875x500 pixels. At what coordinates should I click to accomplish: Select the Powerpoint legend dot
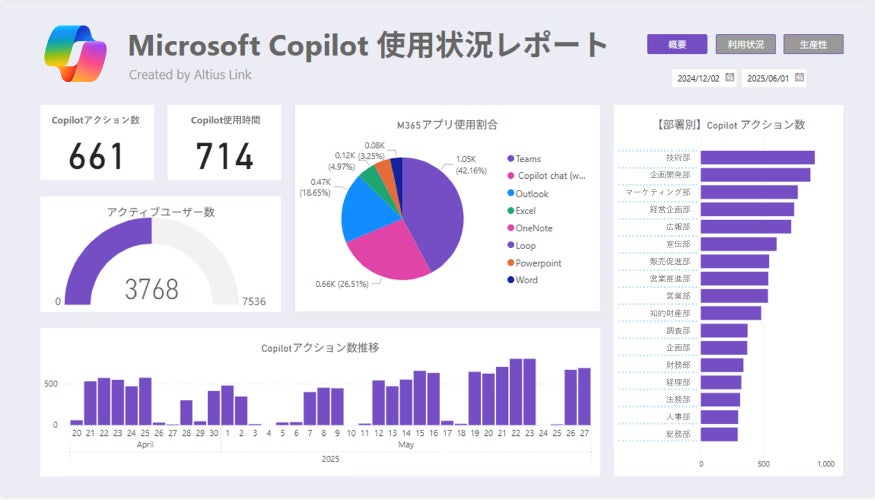coord(510,263)
